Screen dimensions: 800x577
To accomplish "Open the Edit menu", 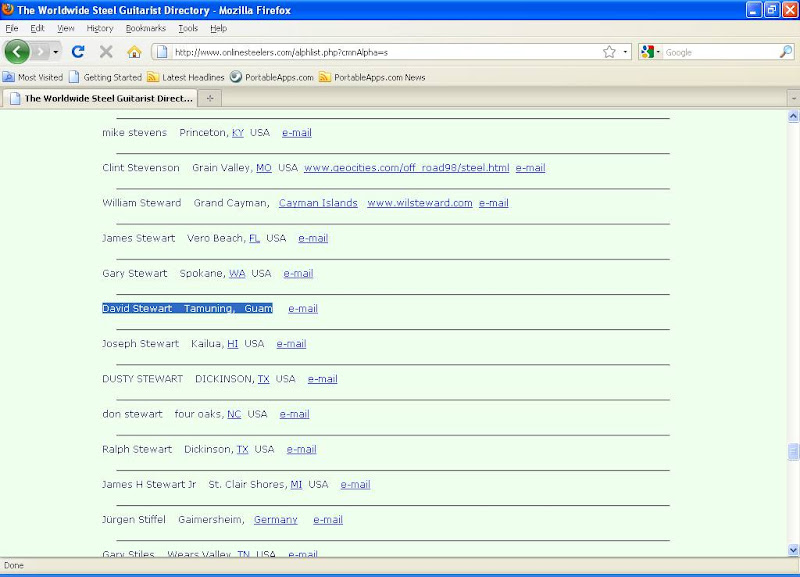I will [37, 28].
